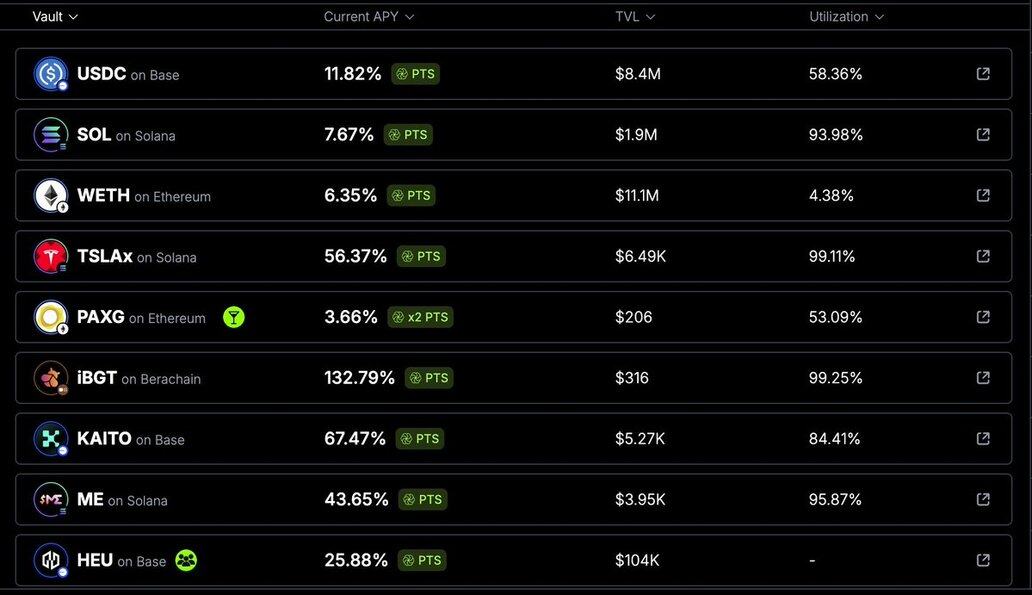Sort by TVL column header
Screen dimensions: 1032x595
pos(635,16)
